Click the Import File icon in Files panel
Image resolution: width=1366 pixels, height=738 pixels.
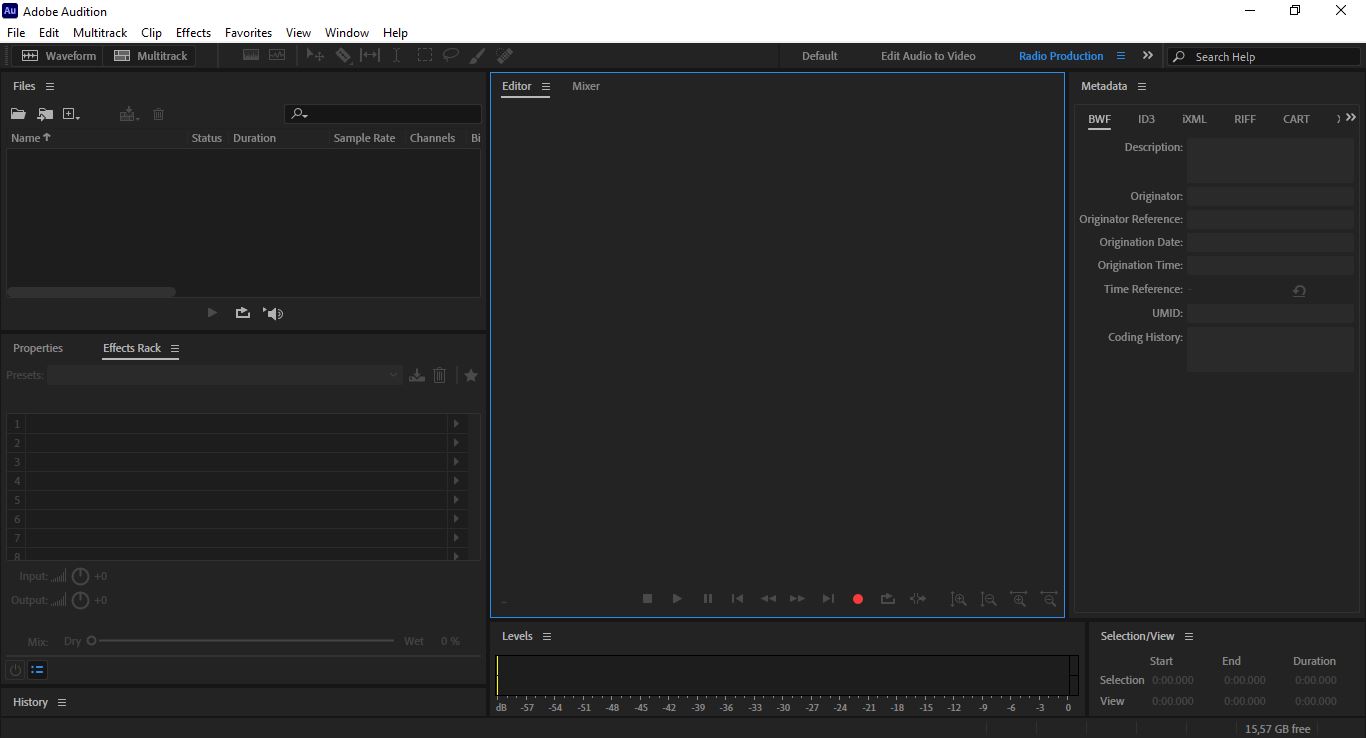point(45,115)
